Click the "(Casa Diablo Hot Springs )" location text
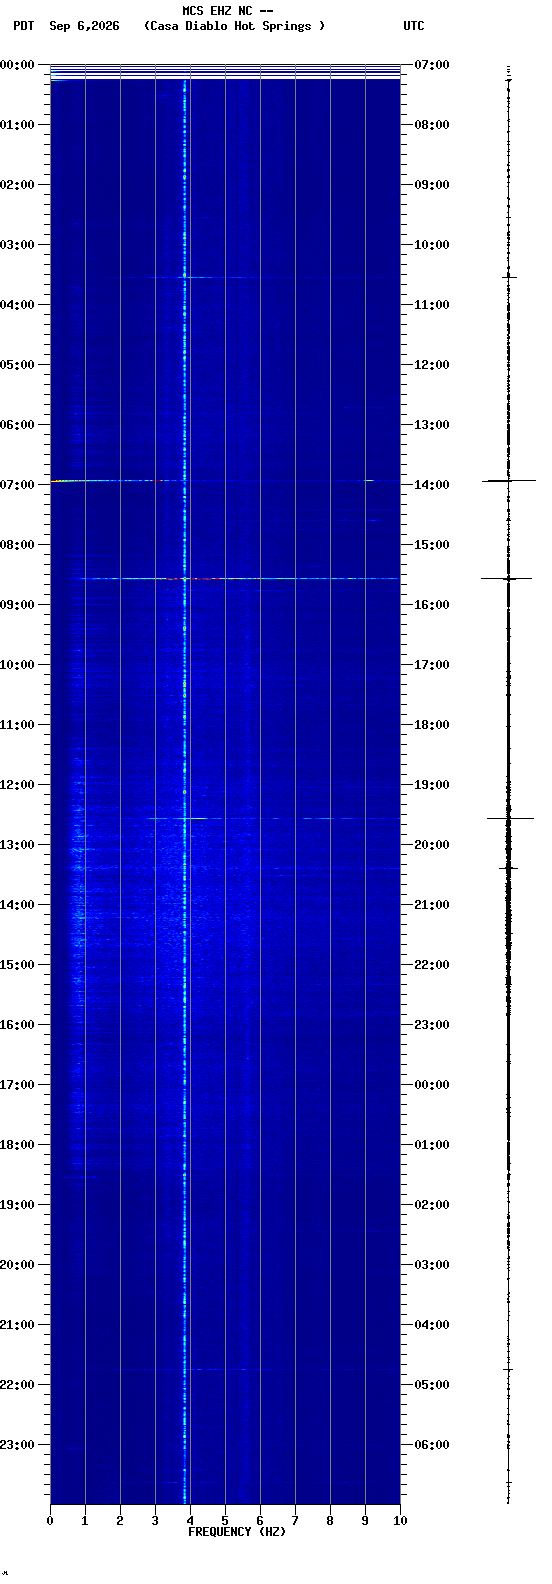552x1584 pixels. point(235,26)
